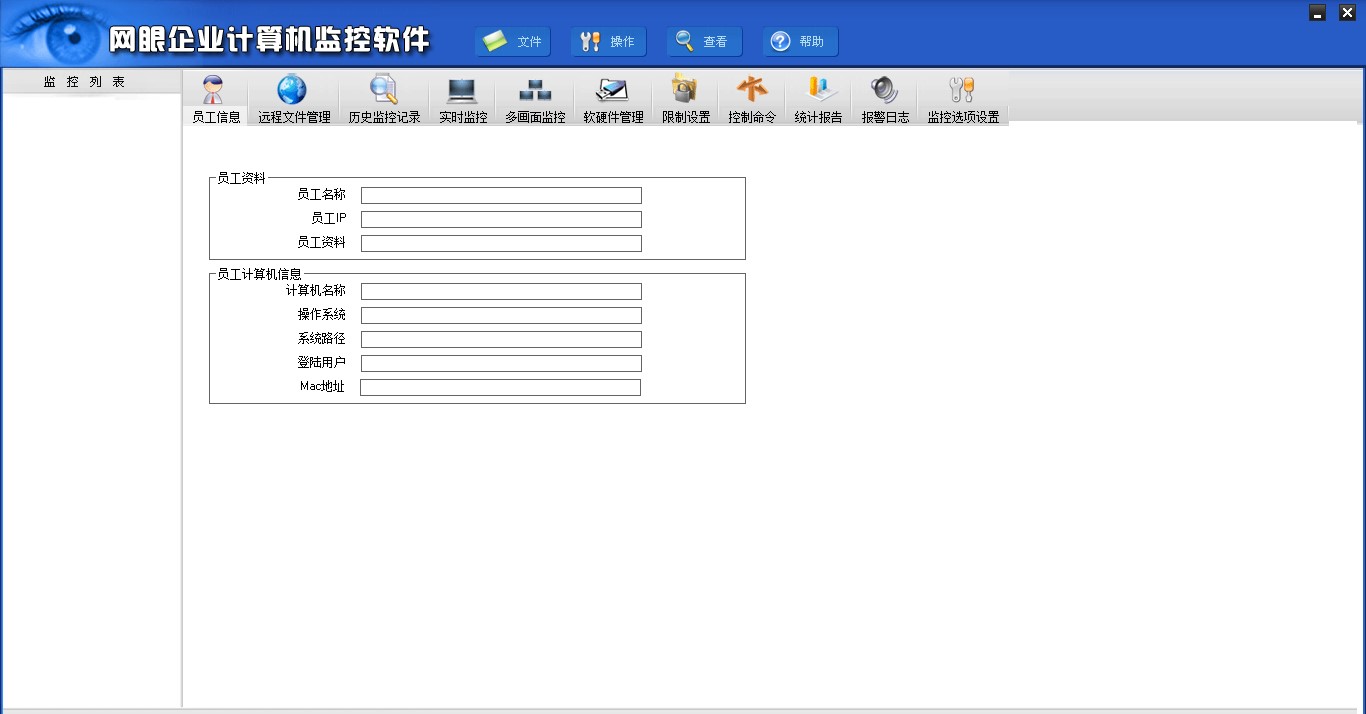Open 统计报告 statistics report
Screen dimensions: 1366x714
(x=818, y=98)
